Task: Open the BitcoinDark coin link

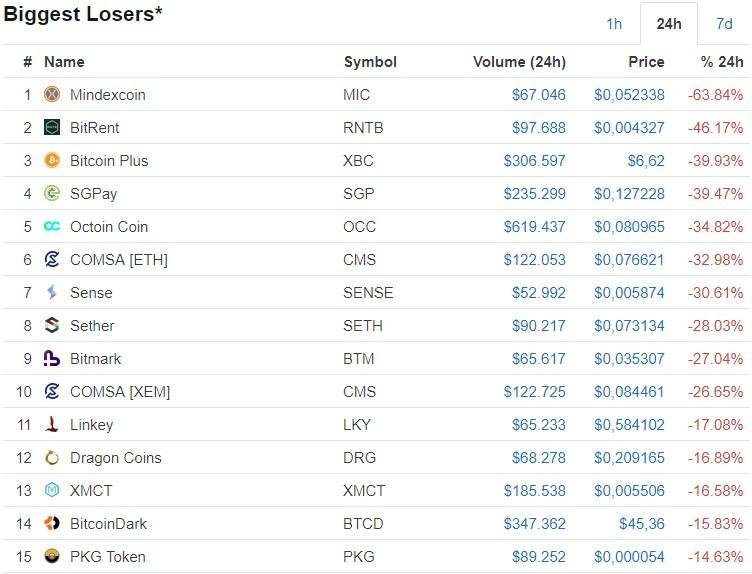Action: click(x=108, y=524)
